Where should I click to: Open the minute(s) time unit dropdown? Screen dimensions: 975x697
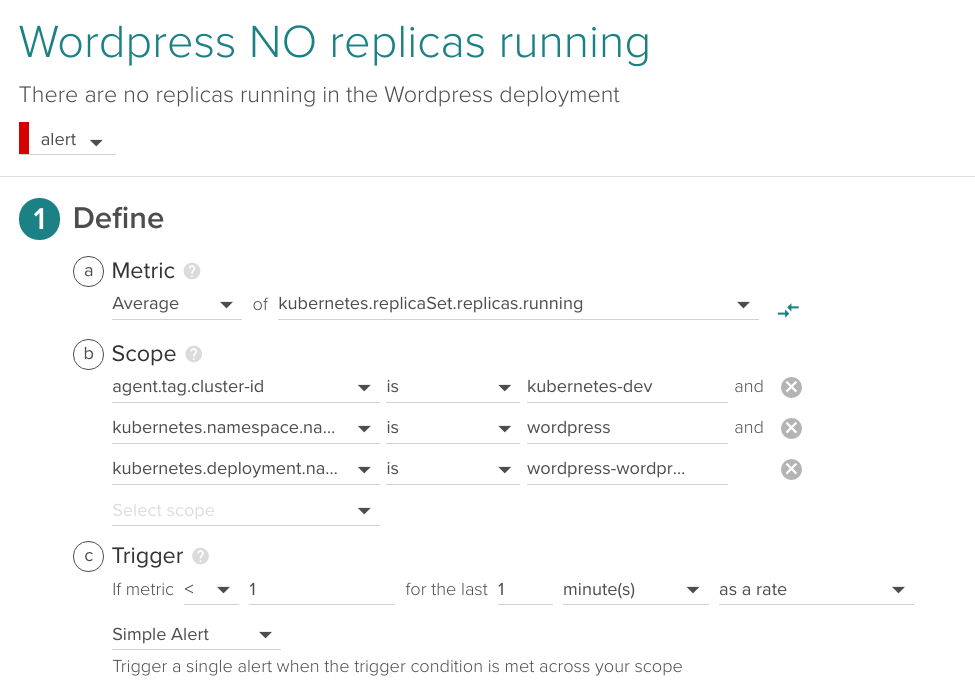coord(635,590)
